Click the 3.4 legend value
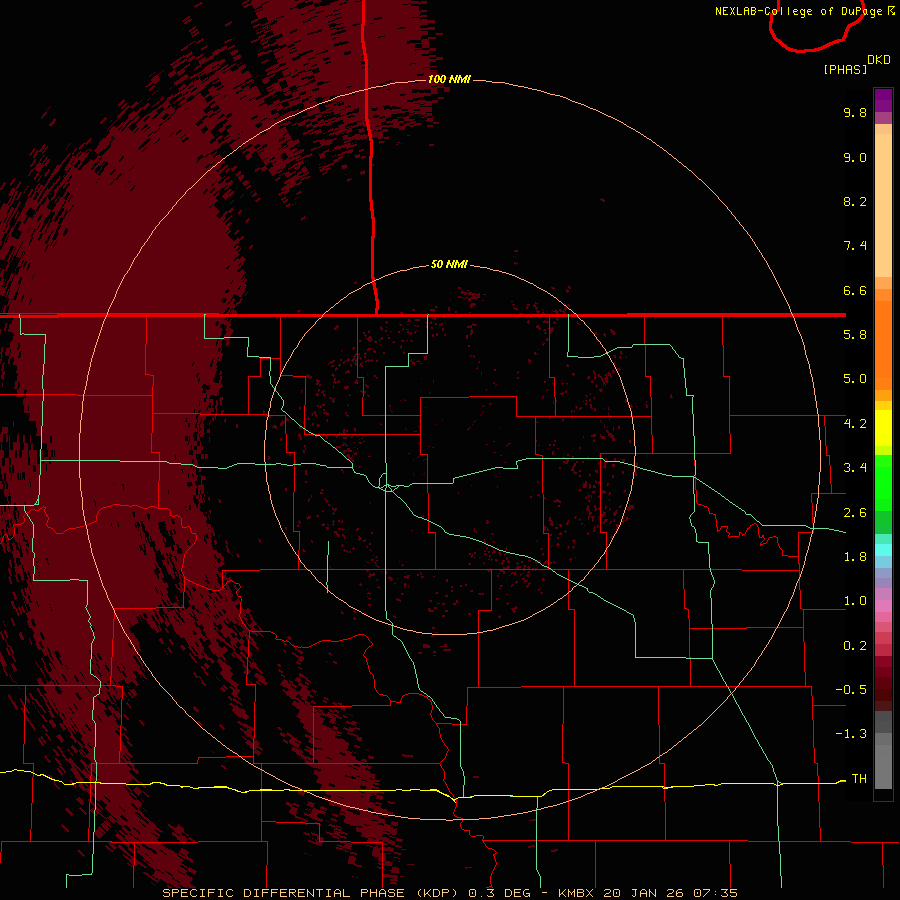The image size is (900, 900). point(855,468)
